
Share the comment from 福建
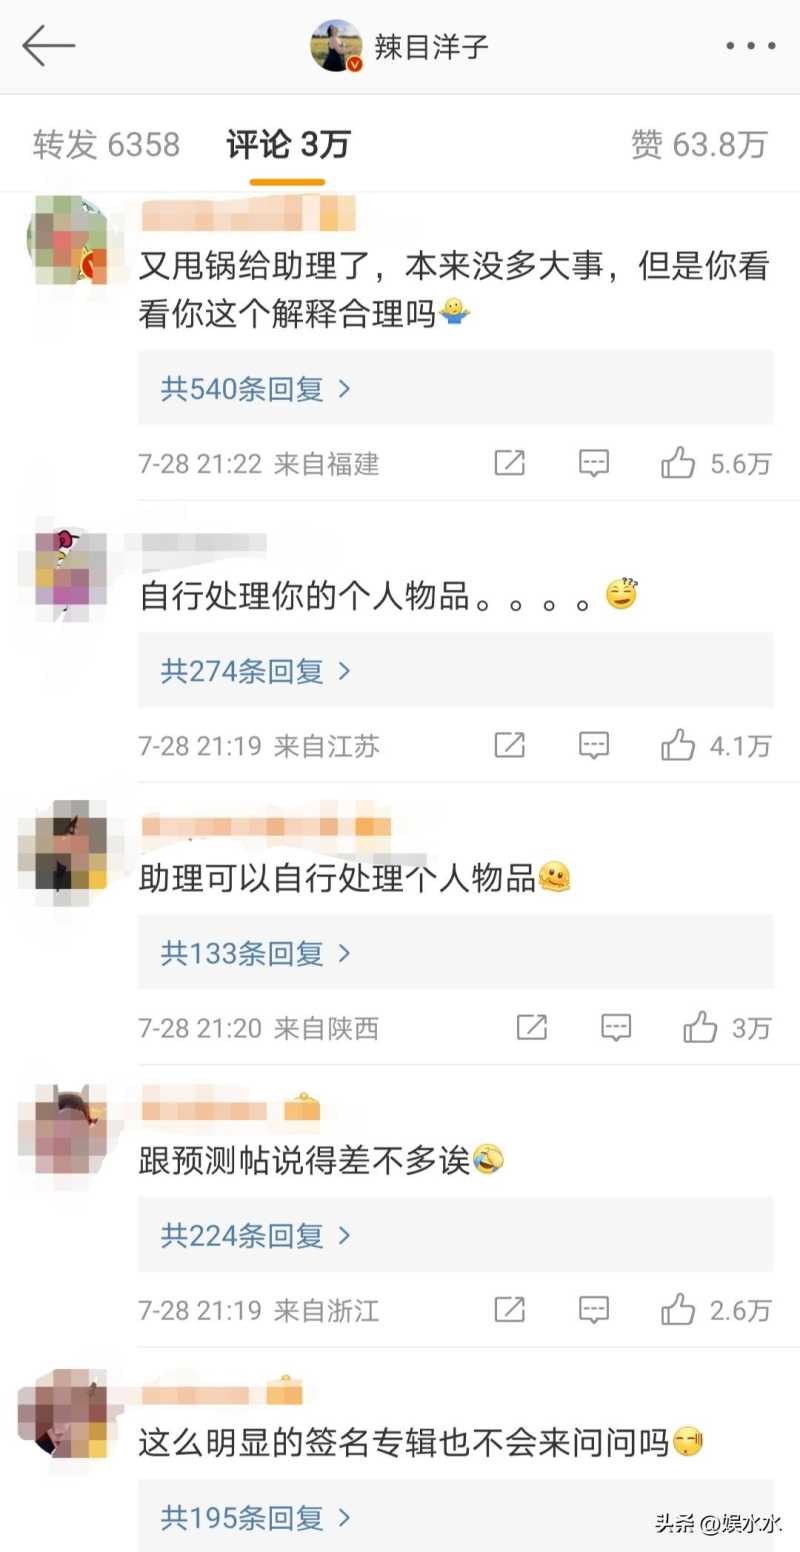pos(510,463)
